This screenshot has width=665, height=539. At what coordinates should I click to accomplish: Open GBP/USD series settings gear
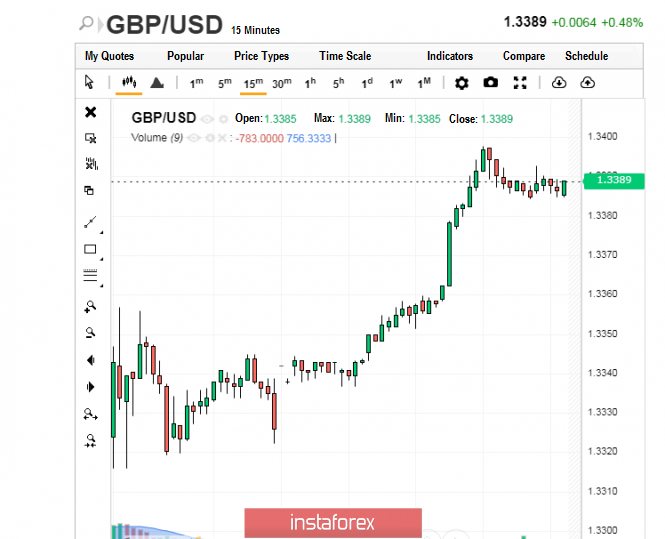[x=224, y=119]
